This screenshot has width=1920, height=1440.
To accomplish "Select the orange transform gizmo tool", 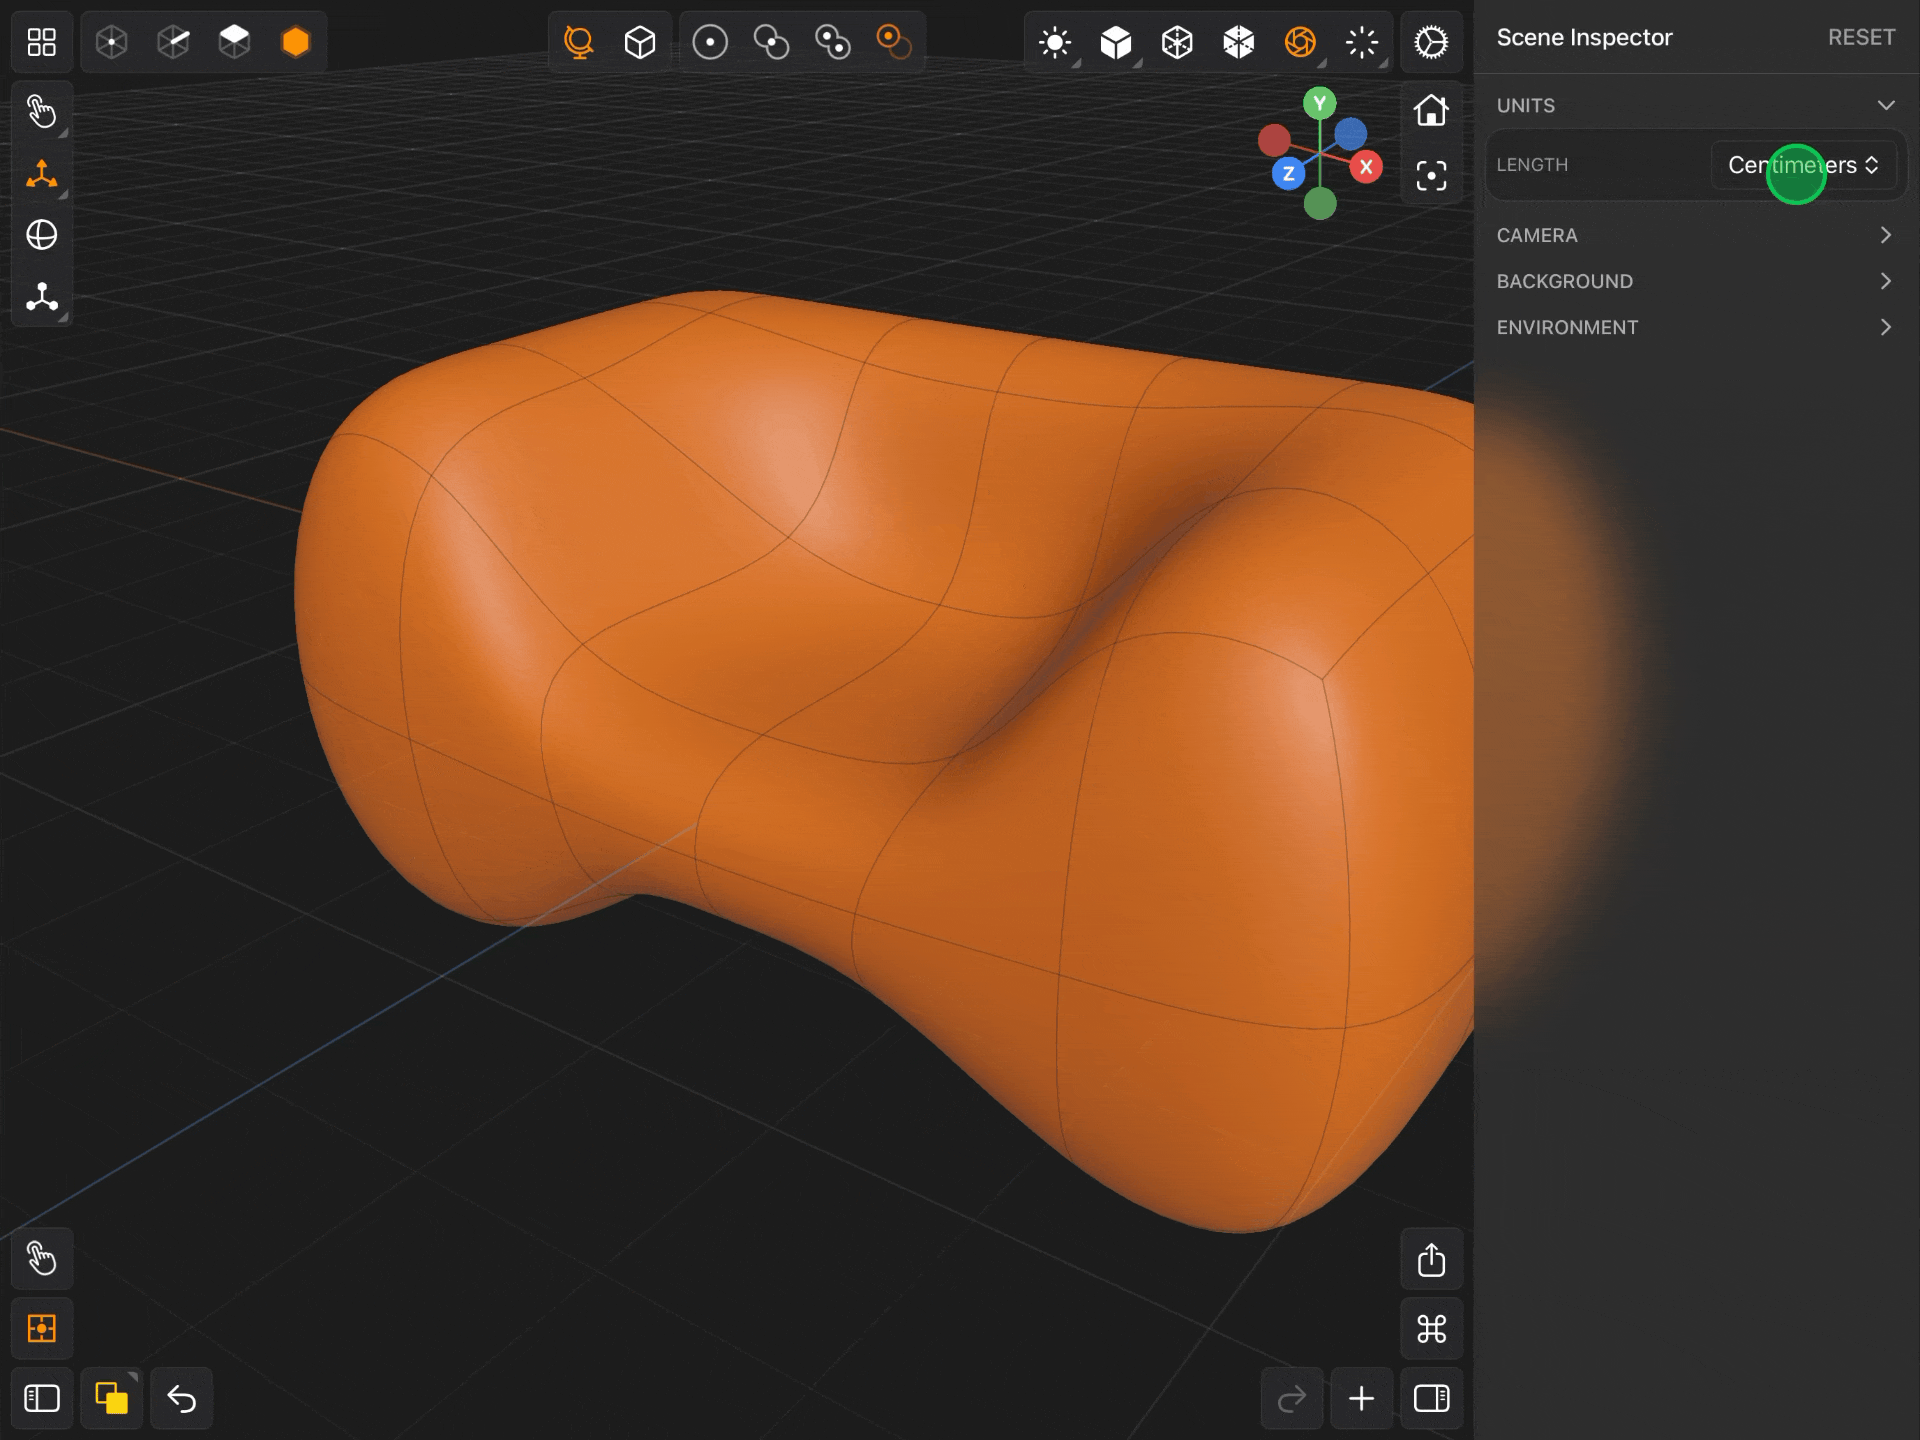I will point(41,173).
